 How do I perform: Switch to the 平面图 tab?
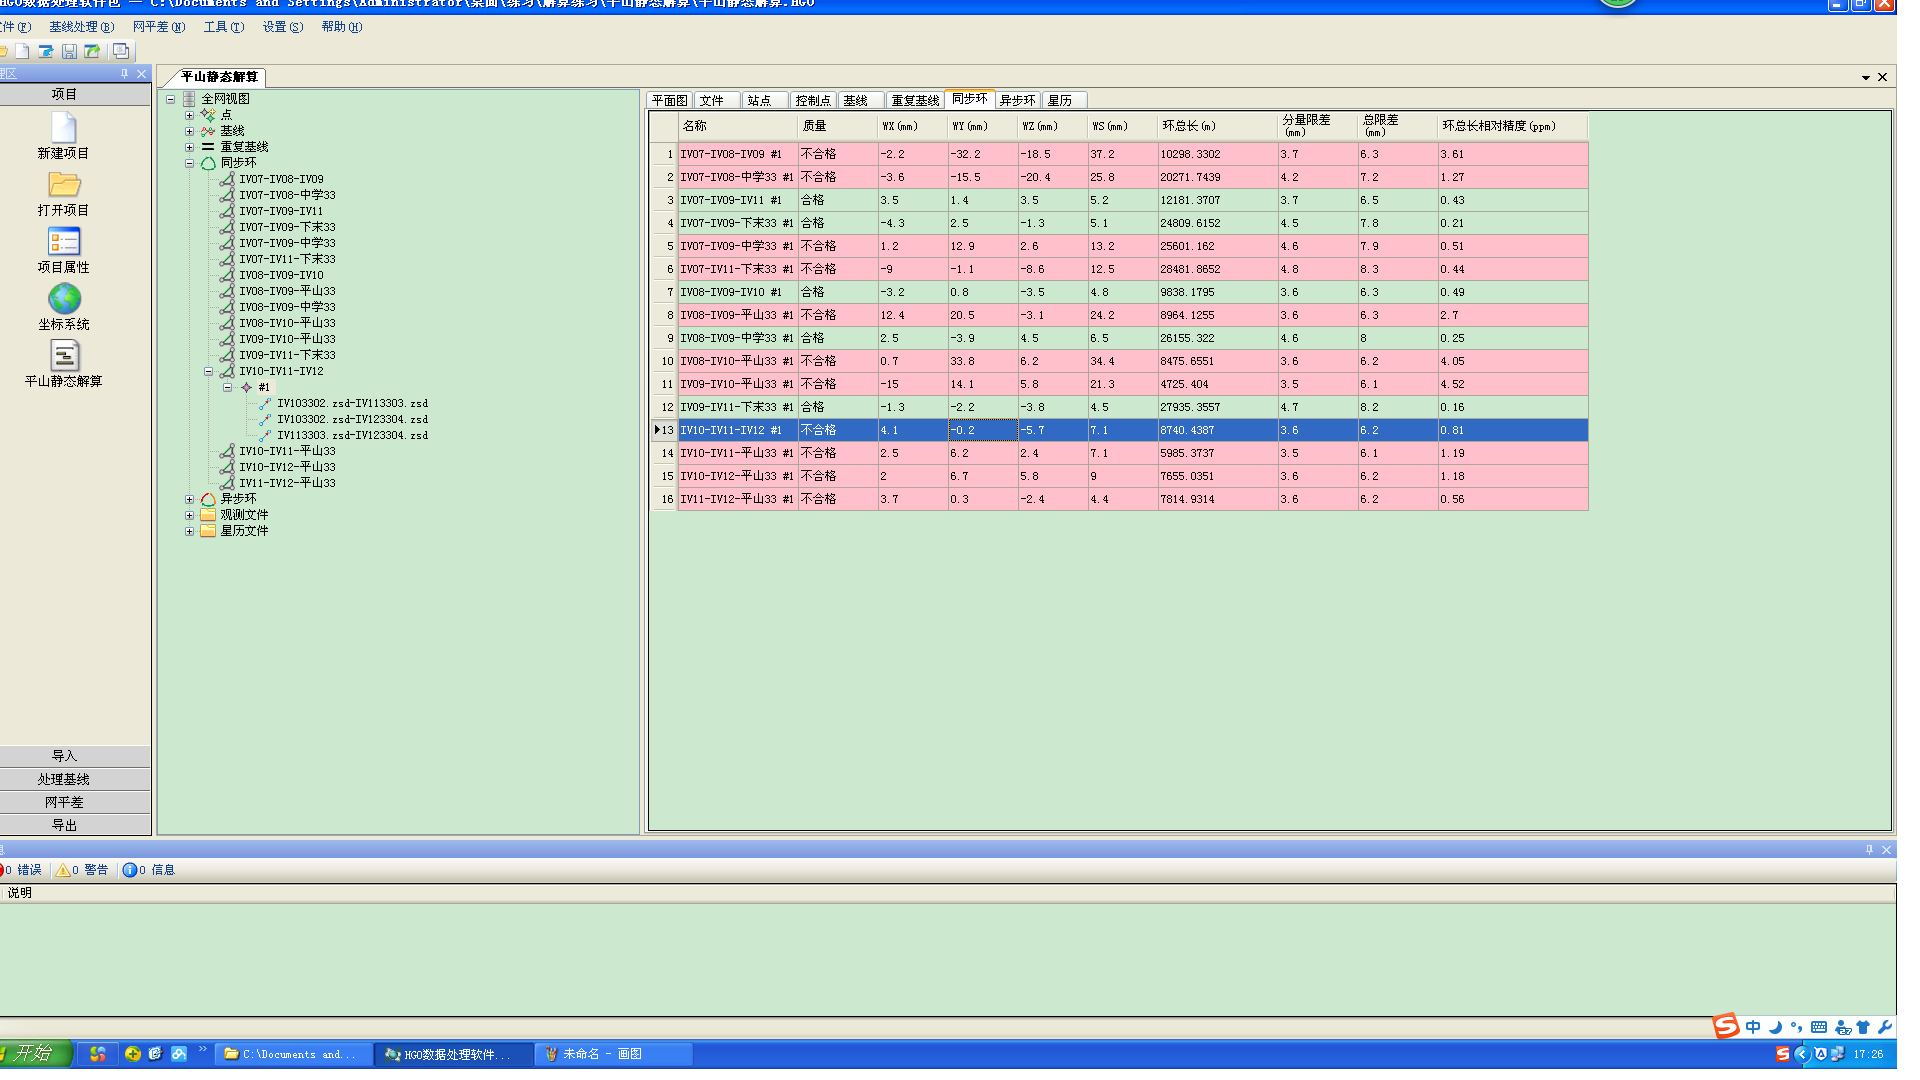tap(669, 100)
